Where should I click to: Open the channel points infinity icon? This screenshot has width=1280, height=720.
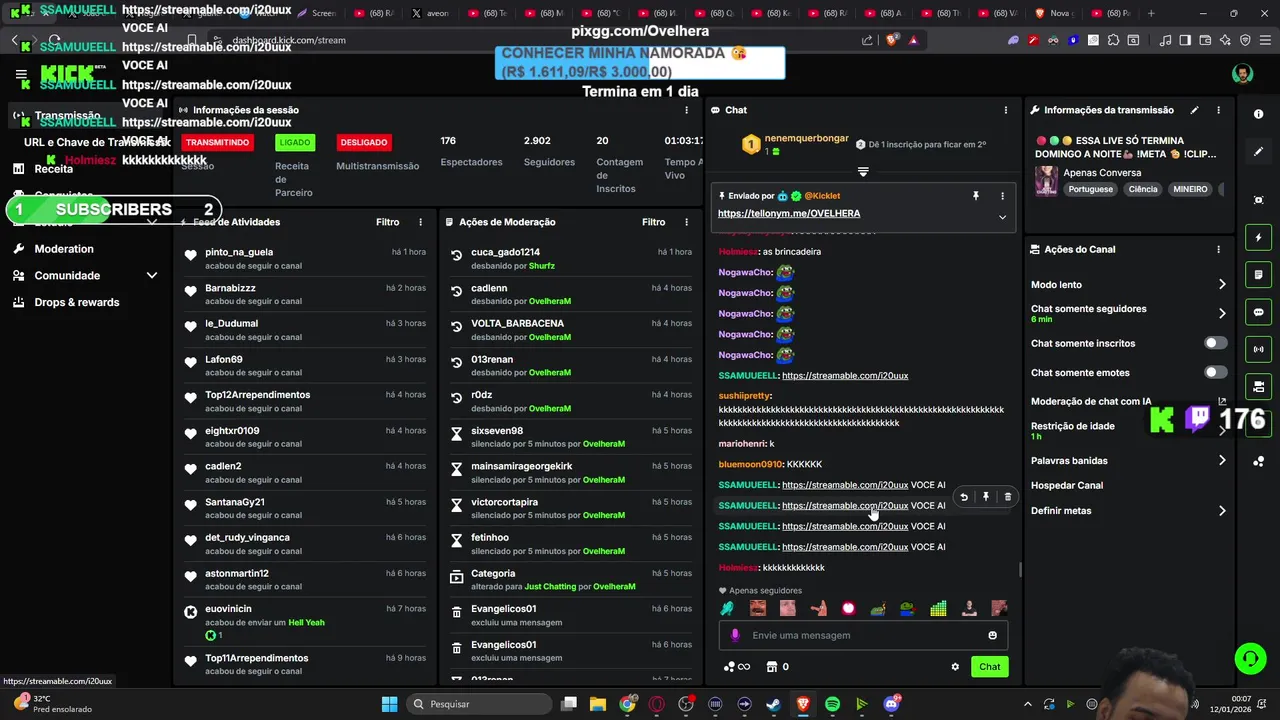coord(736,667)
